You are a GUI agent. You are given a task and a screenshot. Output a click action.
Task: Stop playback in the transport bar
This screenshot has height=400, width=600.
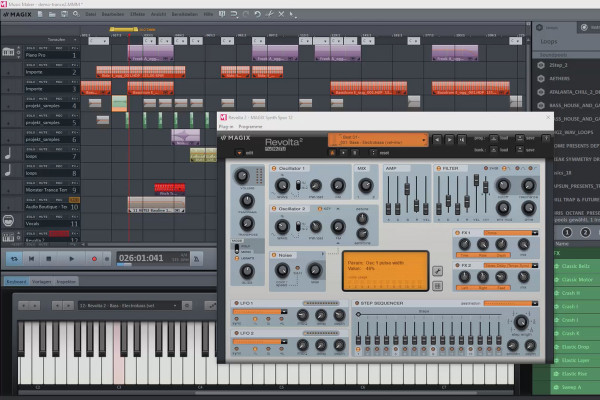[x=49, y=259]
